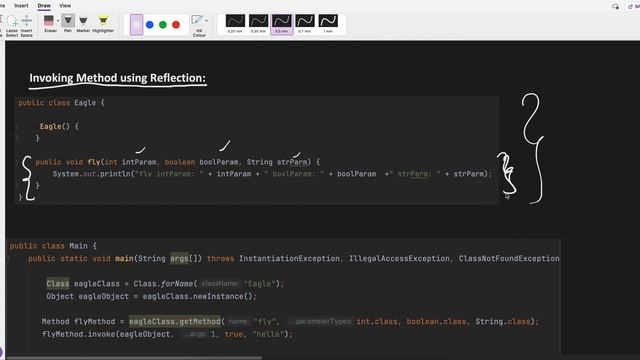
Task: Click the Draw tab label
Action: (44, 6)
